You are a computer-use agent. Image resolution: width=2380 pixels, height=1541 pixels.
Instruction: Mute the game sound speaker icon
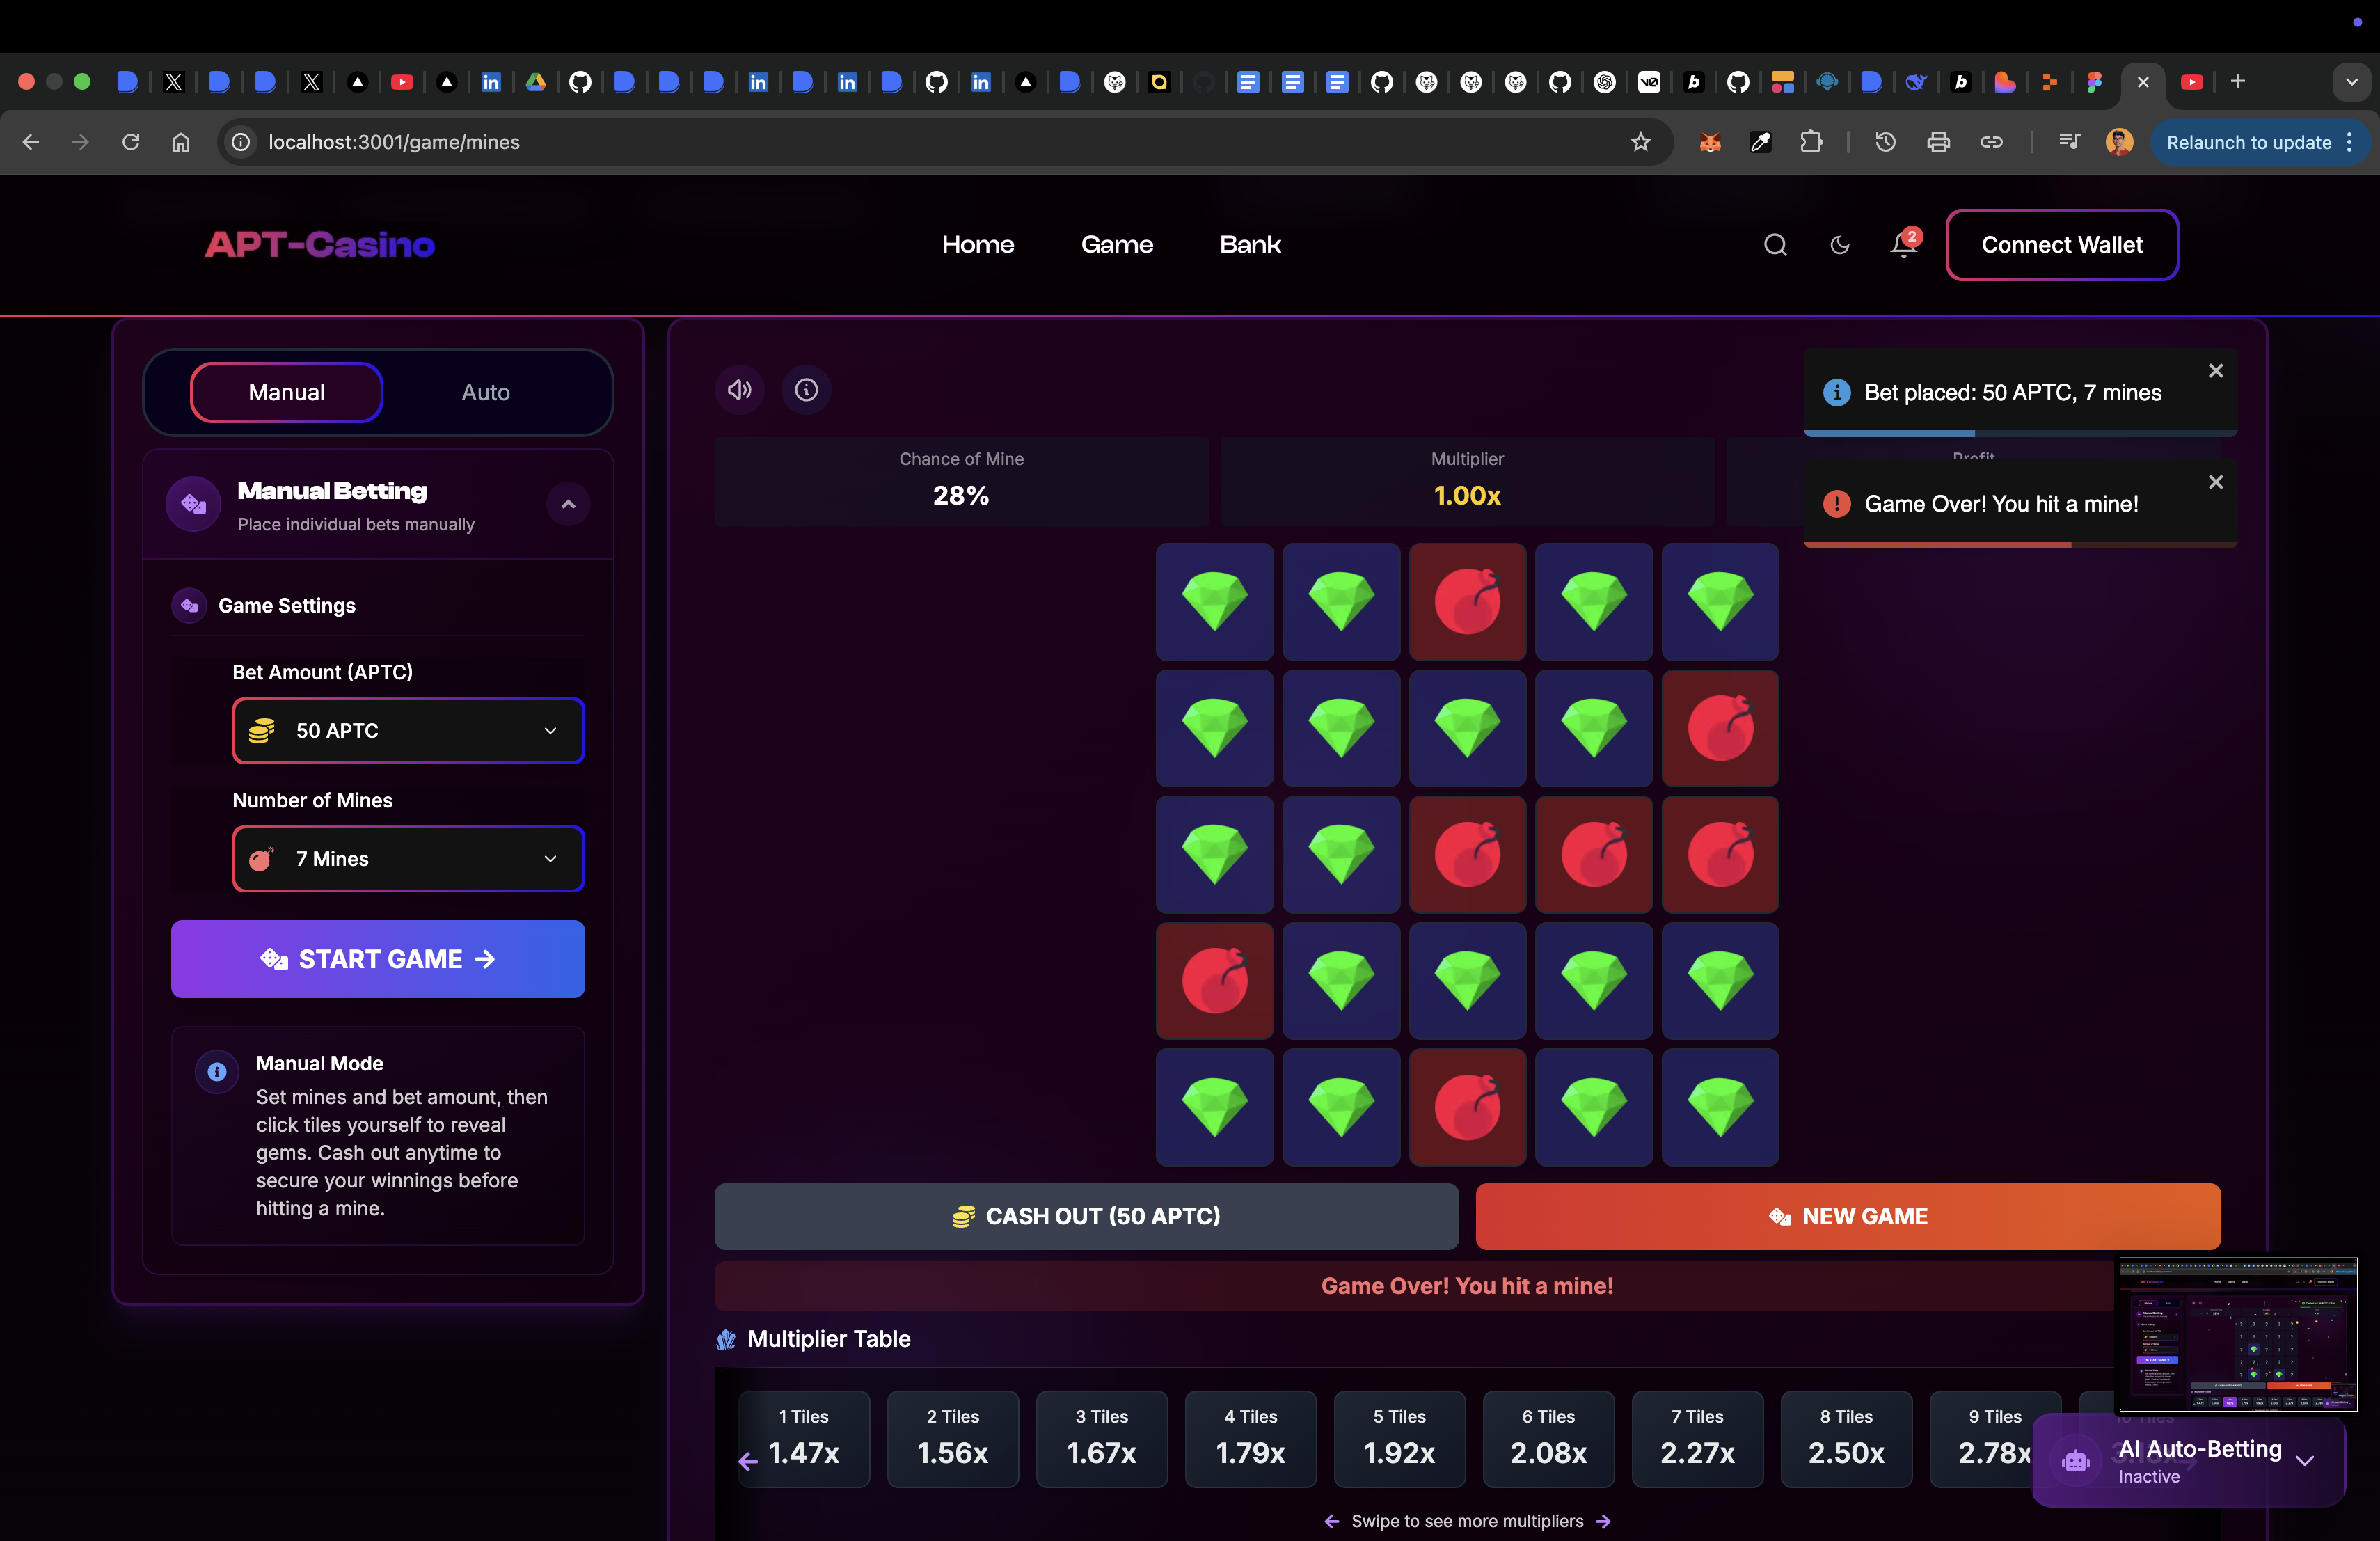[x=739, y=390]
